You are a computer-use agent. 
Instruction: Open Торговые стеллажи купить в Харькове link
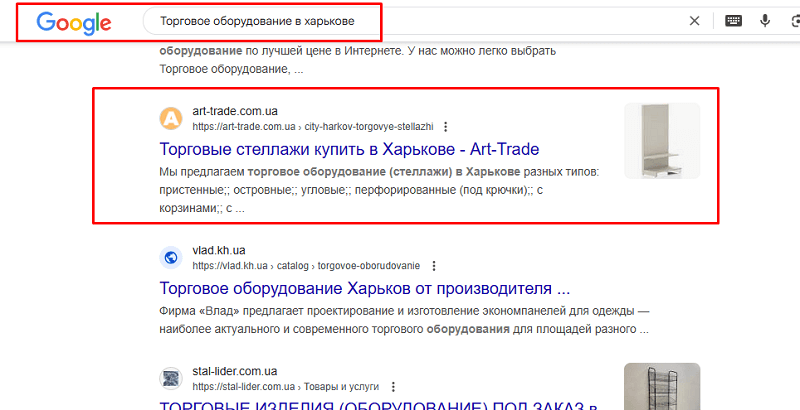pos(349,149)
